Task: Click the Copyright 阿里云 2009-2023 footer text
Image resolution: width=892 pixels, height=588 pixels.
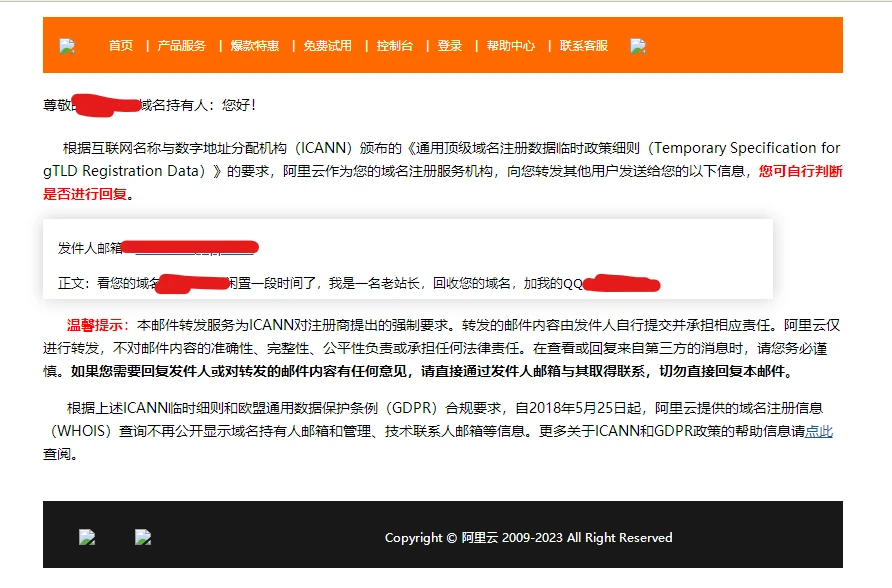Action: pos(528,538)
